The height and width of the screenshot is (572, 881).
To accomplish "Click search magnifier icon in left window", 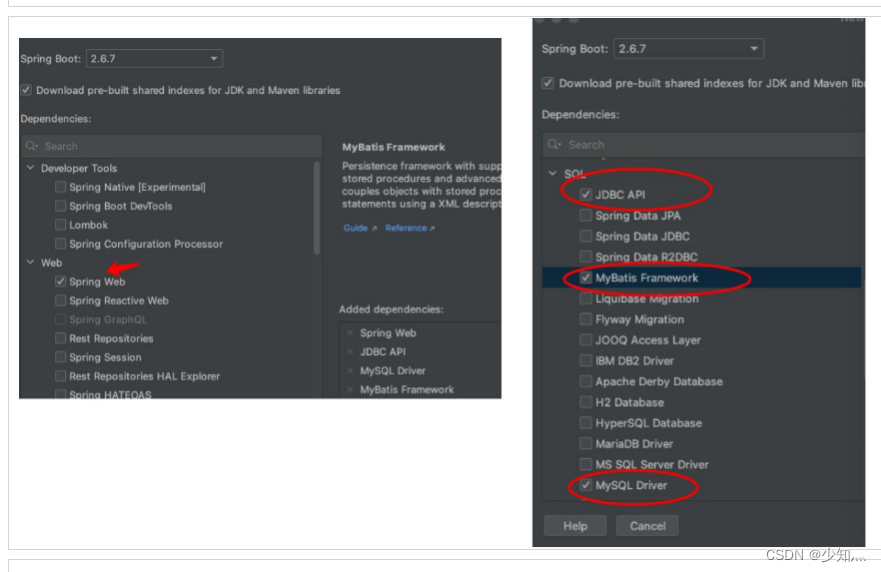I will click(x=31, y=146).
